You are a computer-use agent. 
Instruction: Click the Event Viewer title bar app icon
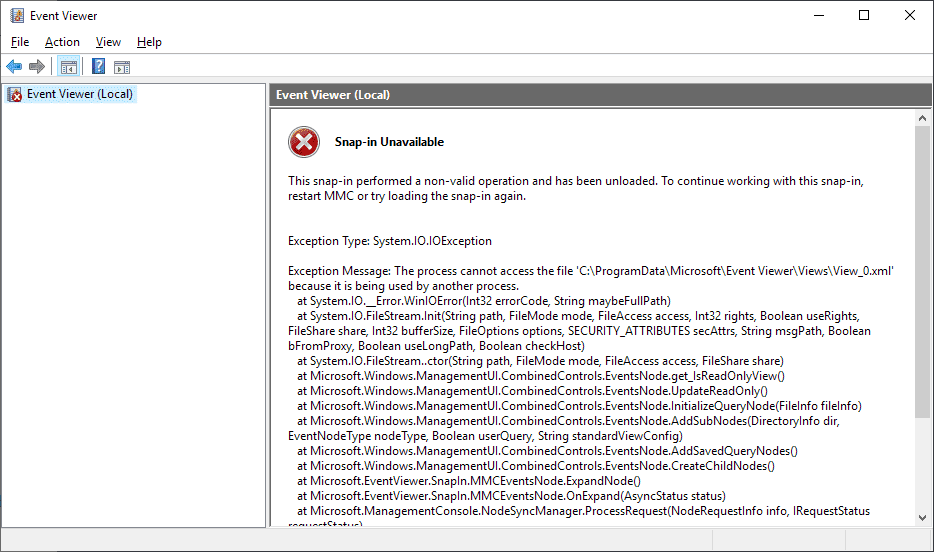click(17, 15)
